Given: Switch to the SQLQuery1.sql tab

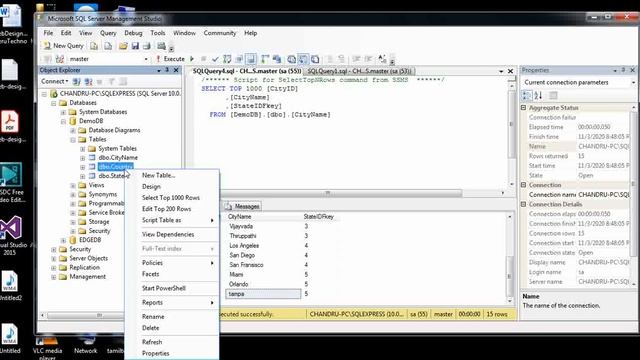Looking at the screenshot, I should click(359, 71).
